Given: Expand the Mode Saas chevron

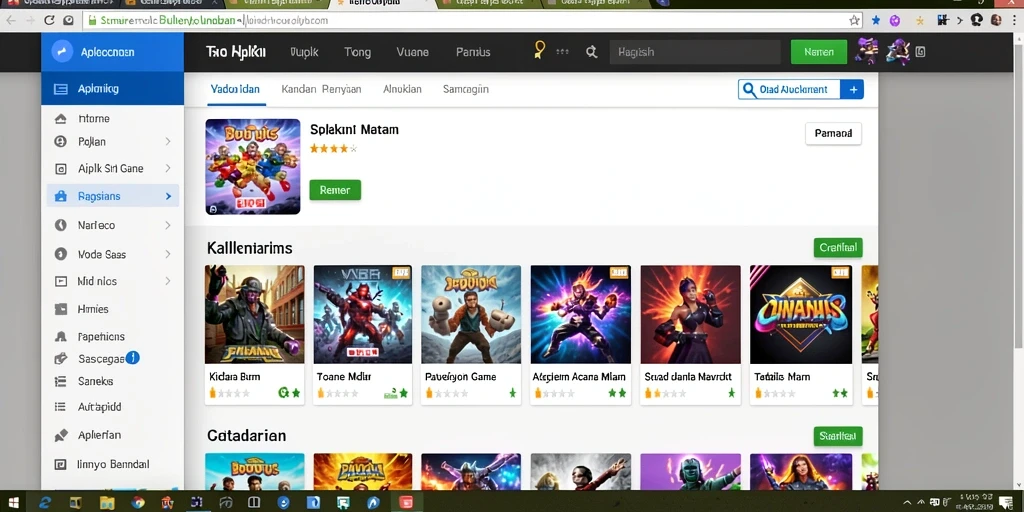Looking at the screenshot, I should click(x=168, y=254).
